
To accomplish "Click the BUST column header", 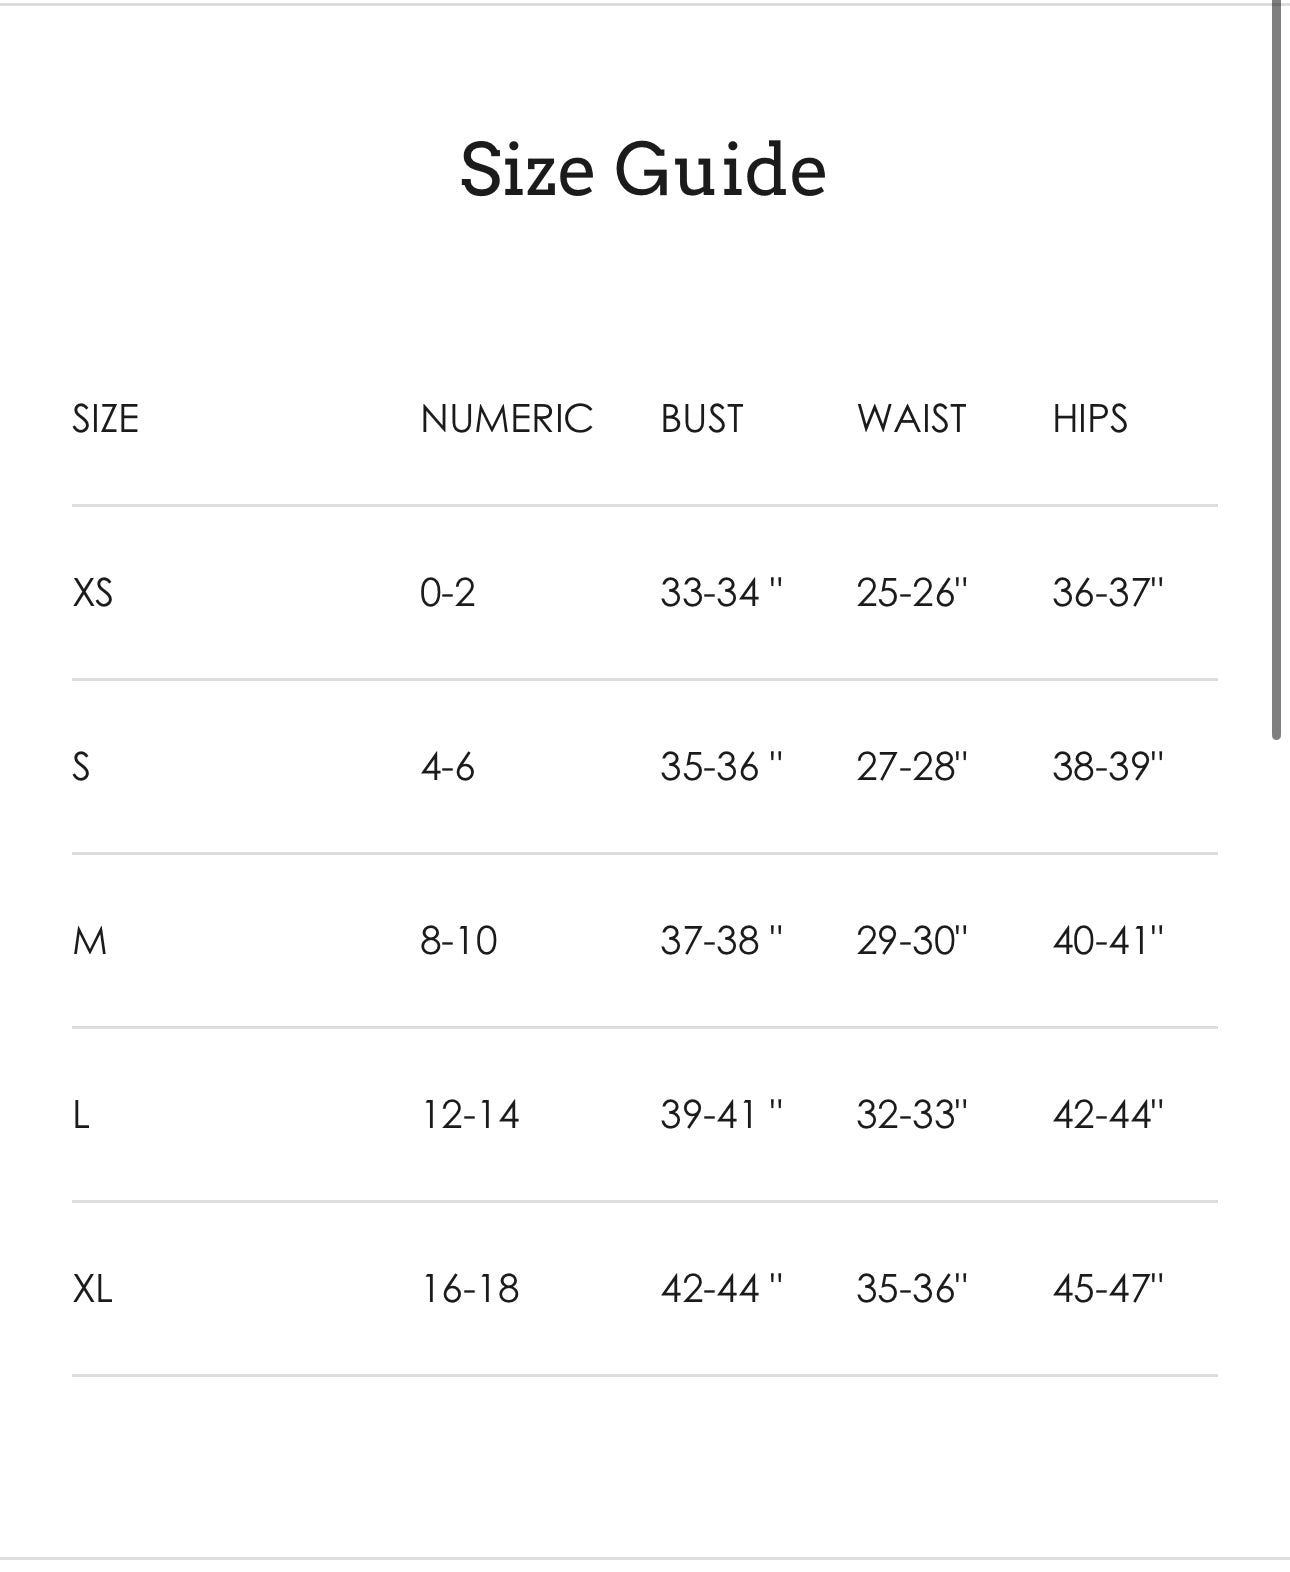I will 702,418.
